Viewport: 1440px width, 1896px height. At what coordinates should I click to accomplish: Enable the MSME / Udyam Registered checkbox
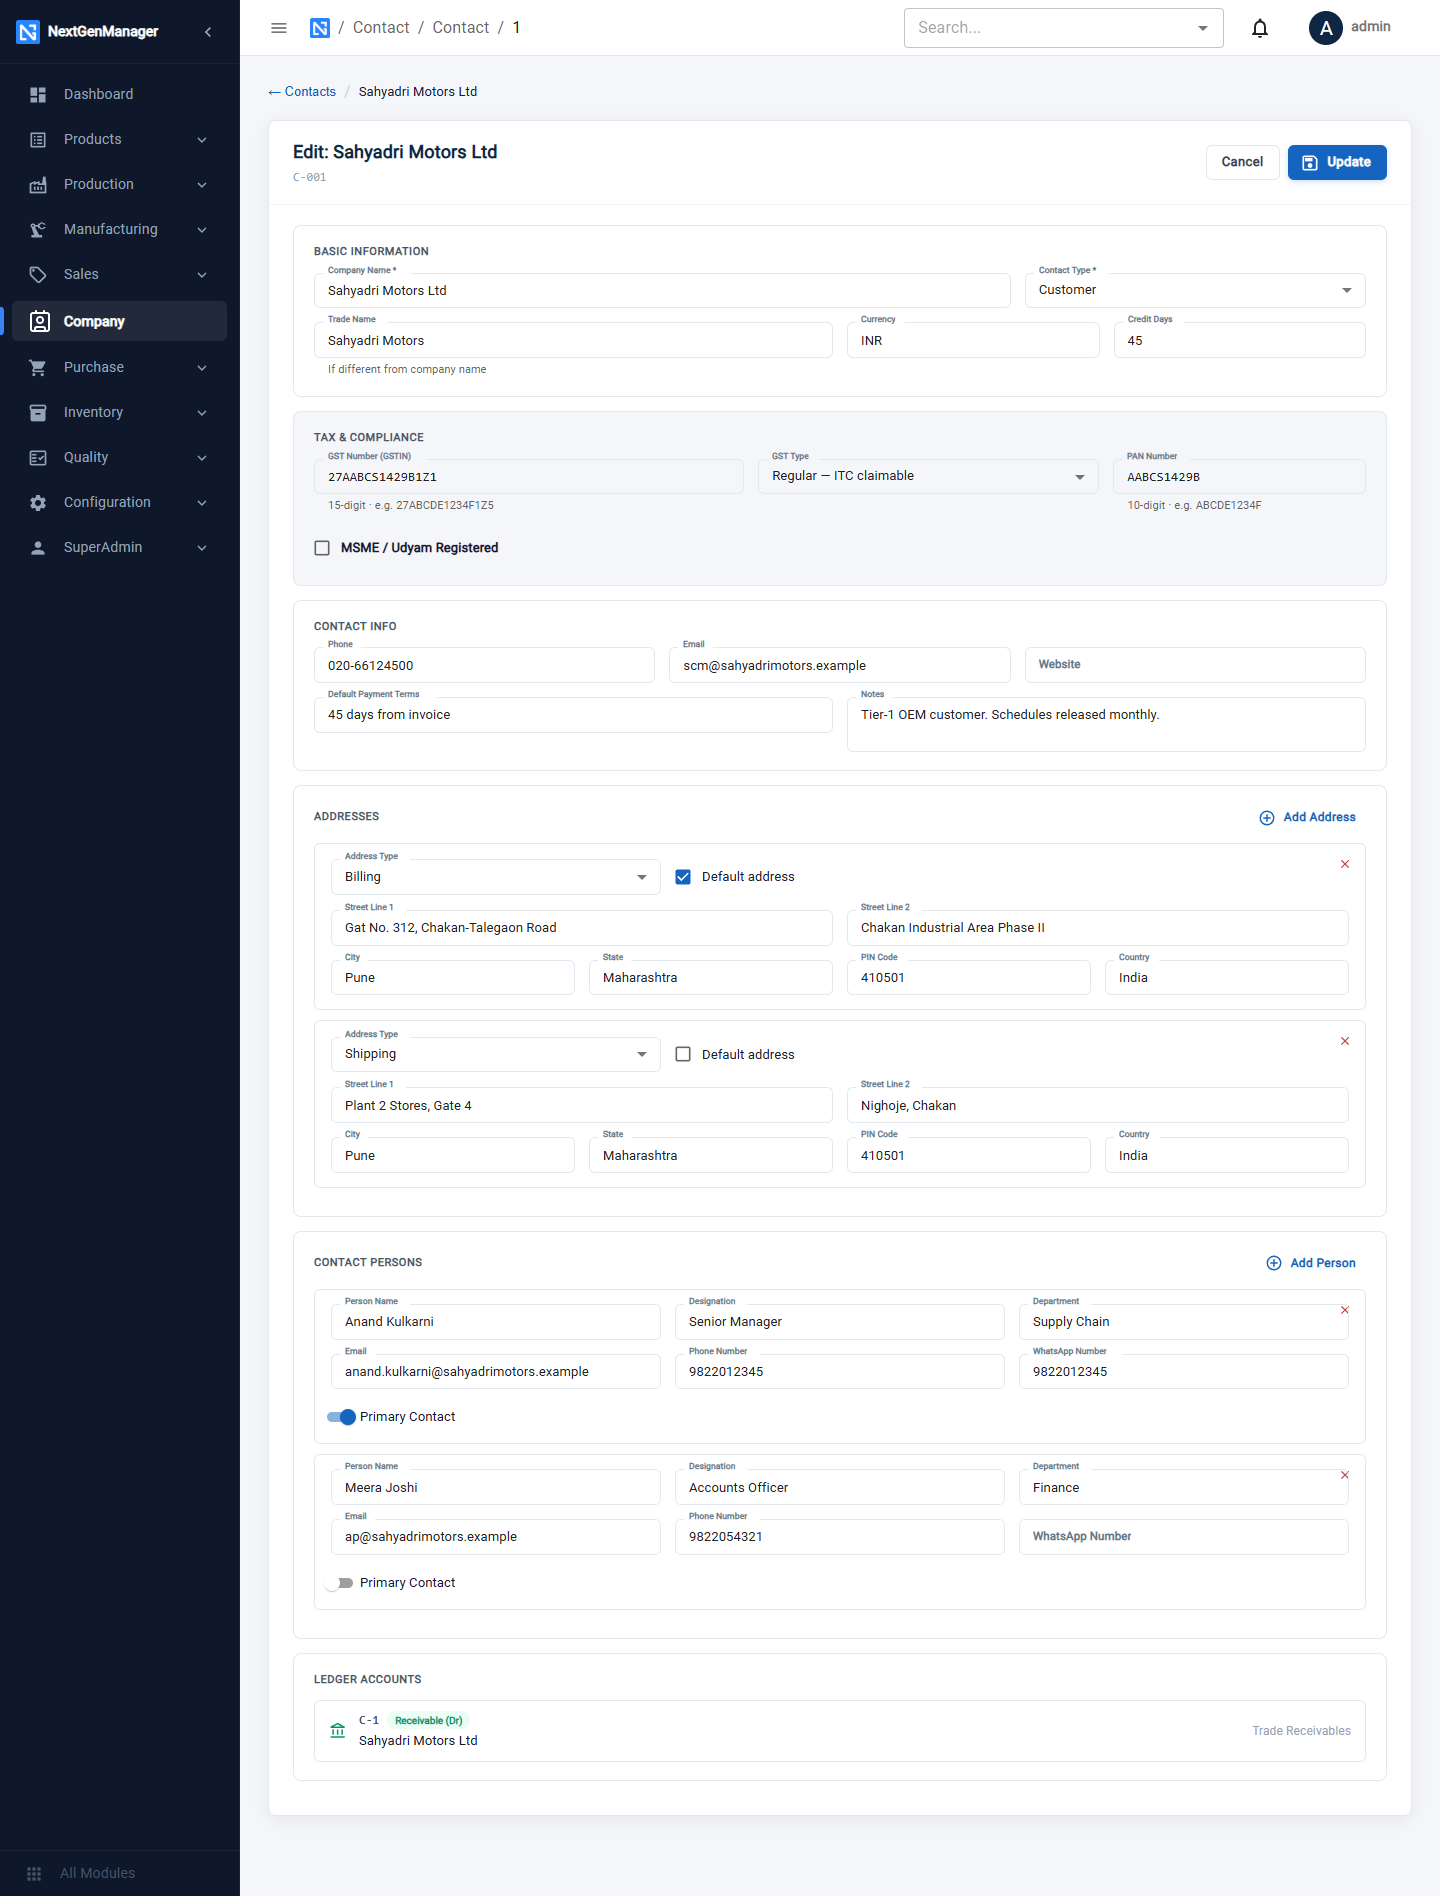tap(322, 548)
